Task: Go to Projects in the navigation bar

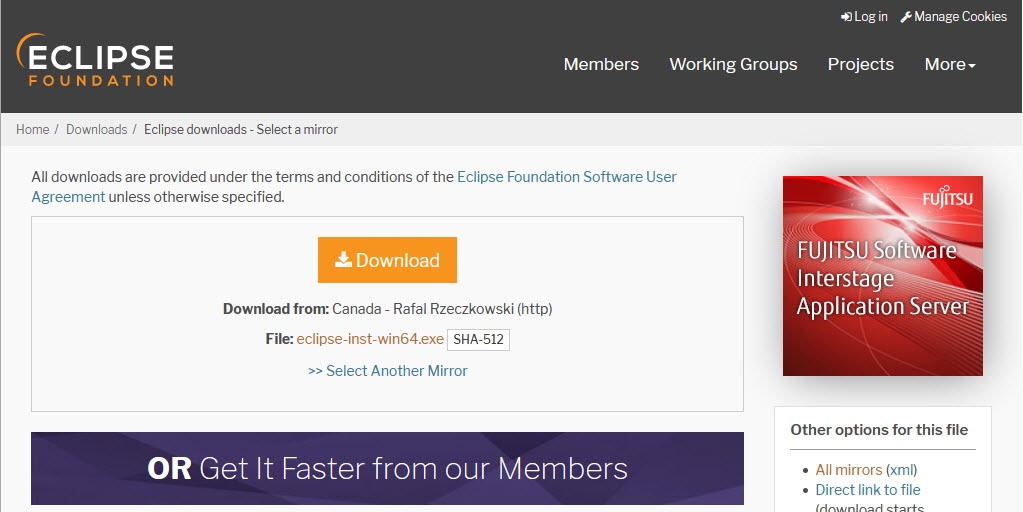Action: coord(860,64)
